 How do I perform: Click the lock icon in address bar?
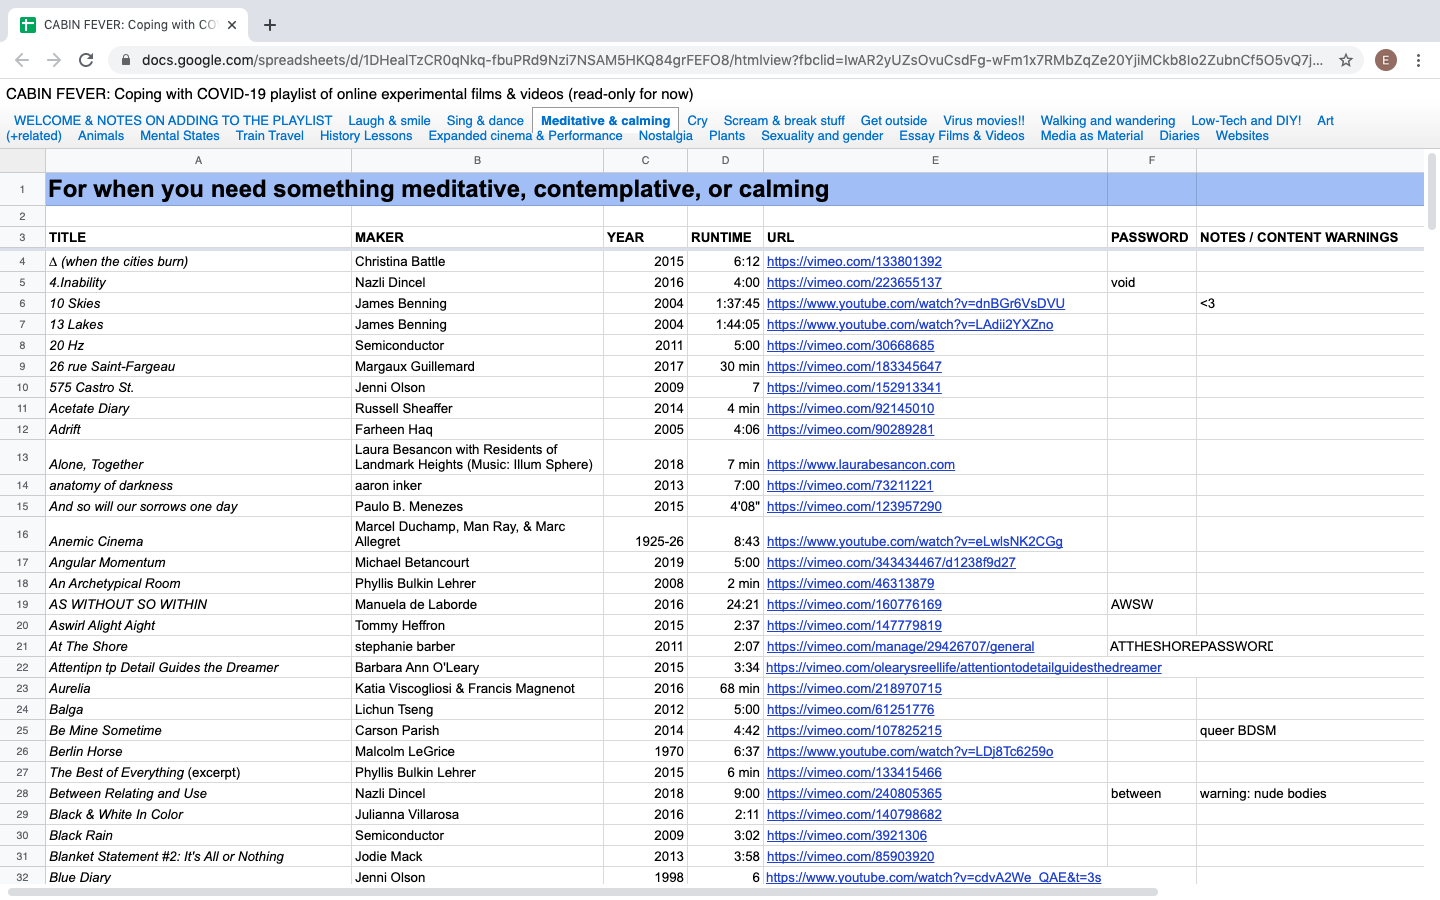(x=125, y=60)
